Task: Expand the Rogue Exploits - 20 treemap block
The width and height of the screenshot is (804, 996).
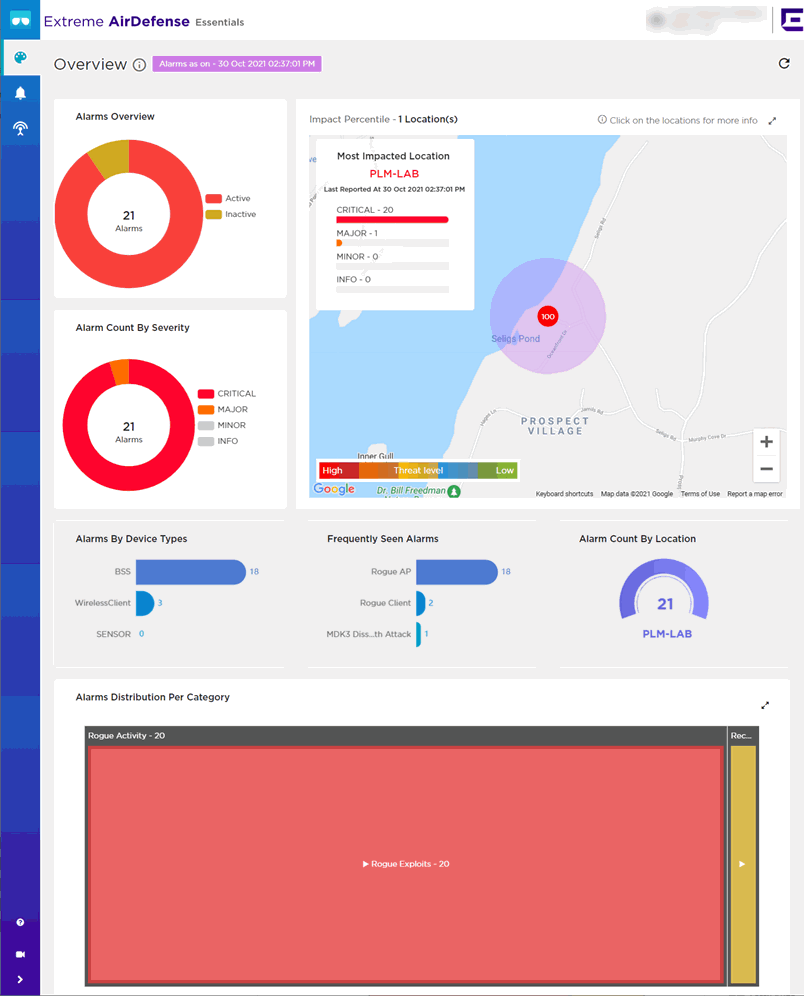Action: click(x=405, y=864)
